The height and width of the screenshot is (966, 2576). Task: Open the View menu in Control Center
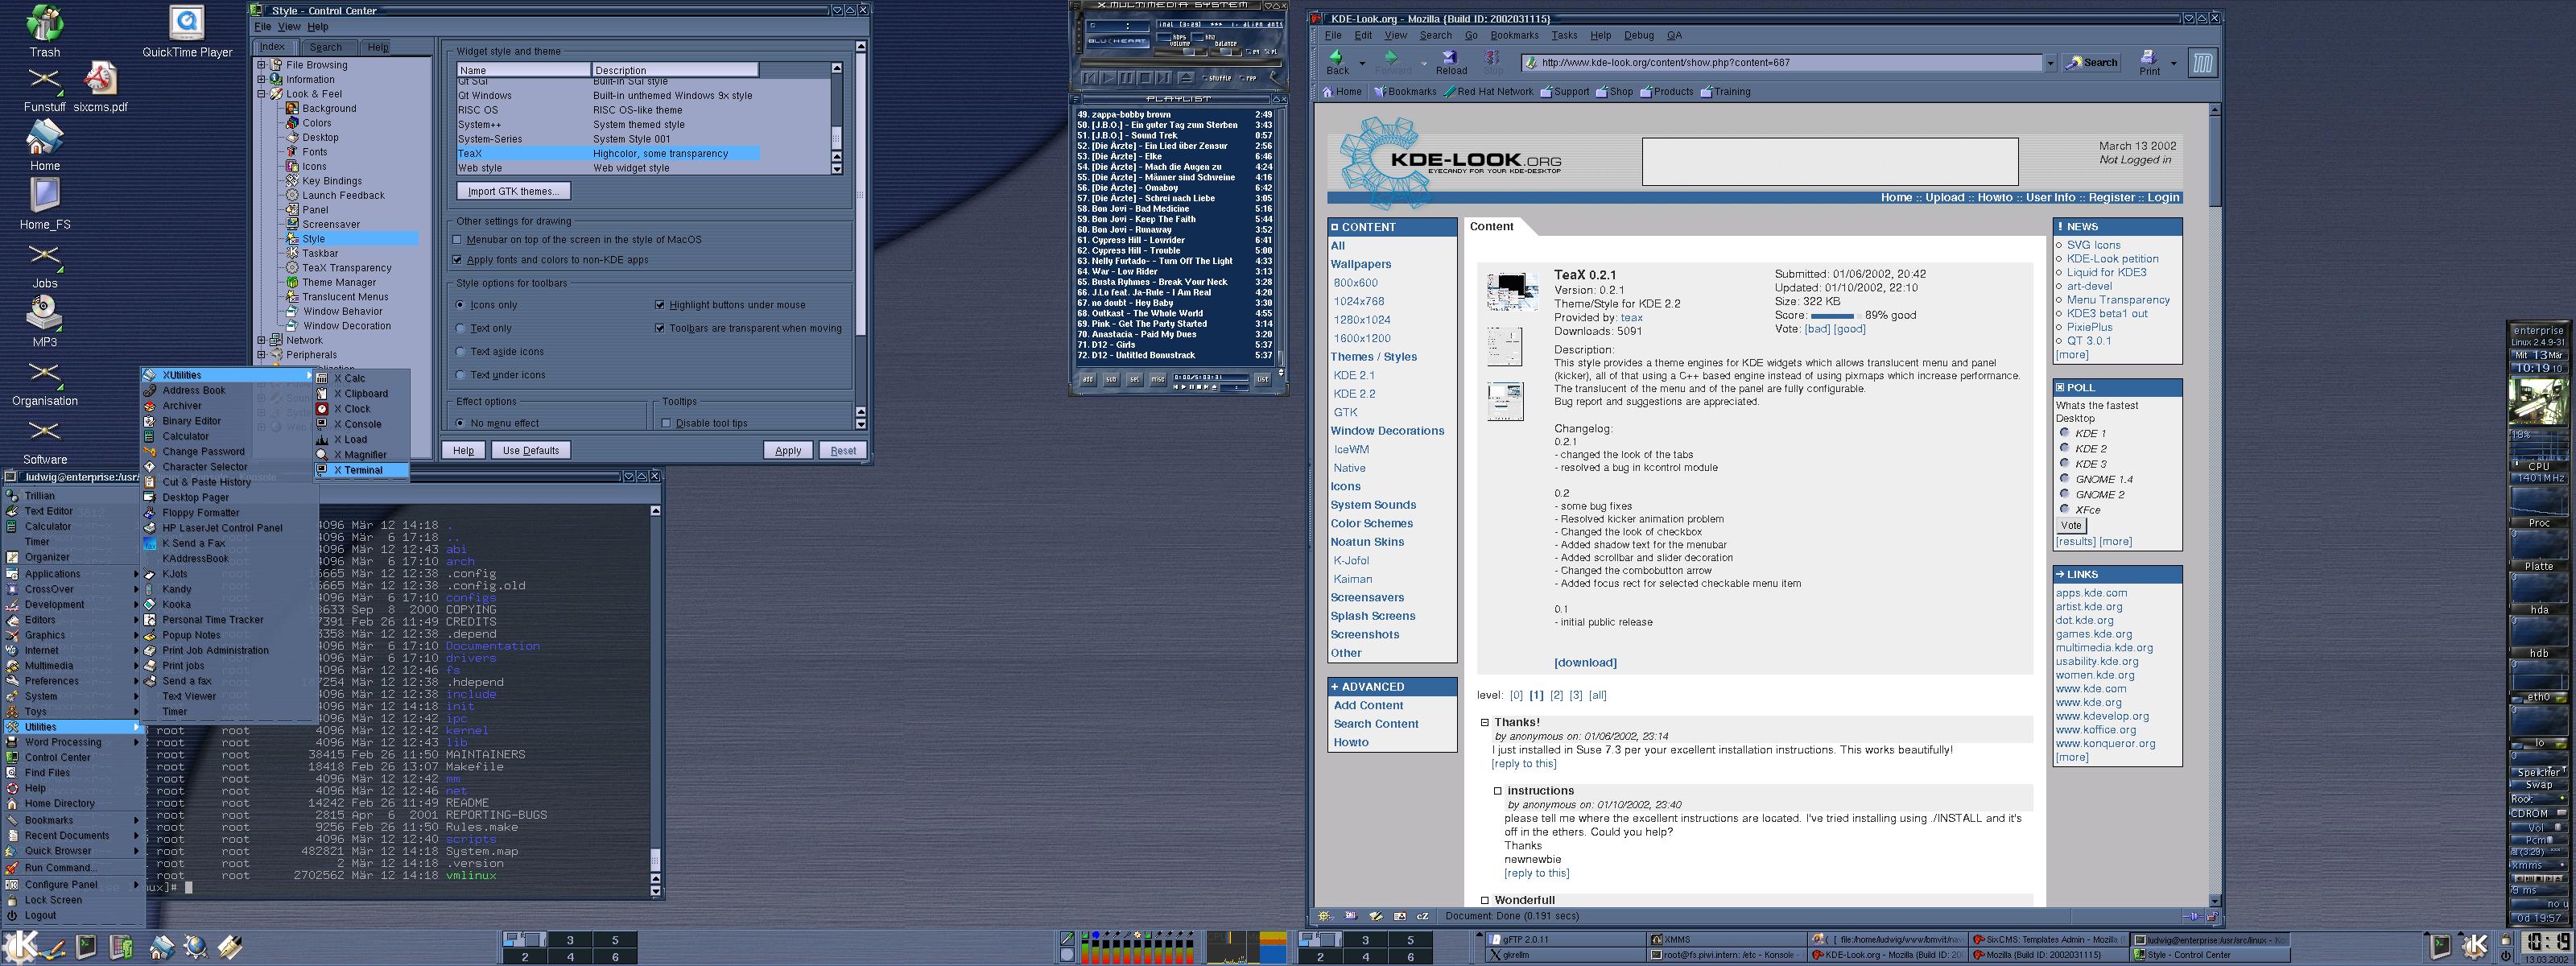click(289, 27)
